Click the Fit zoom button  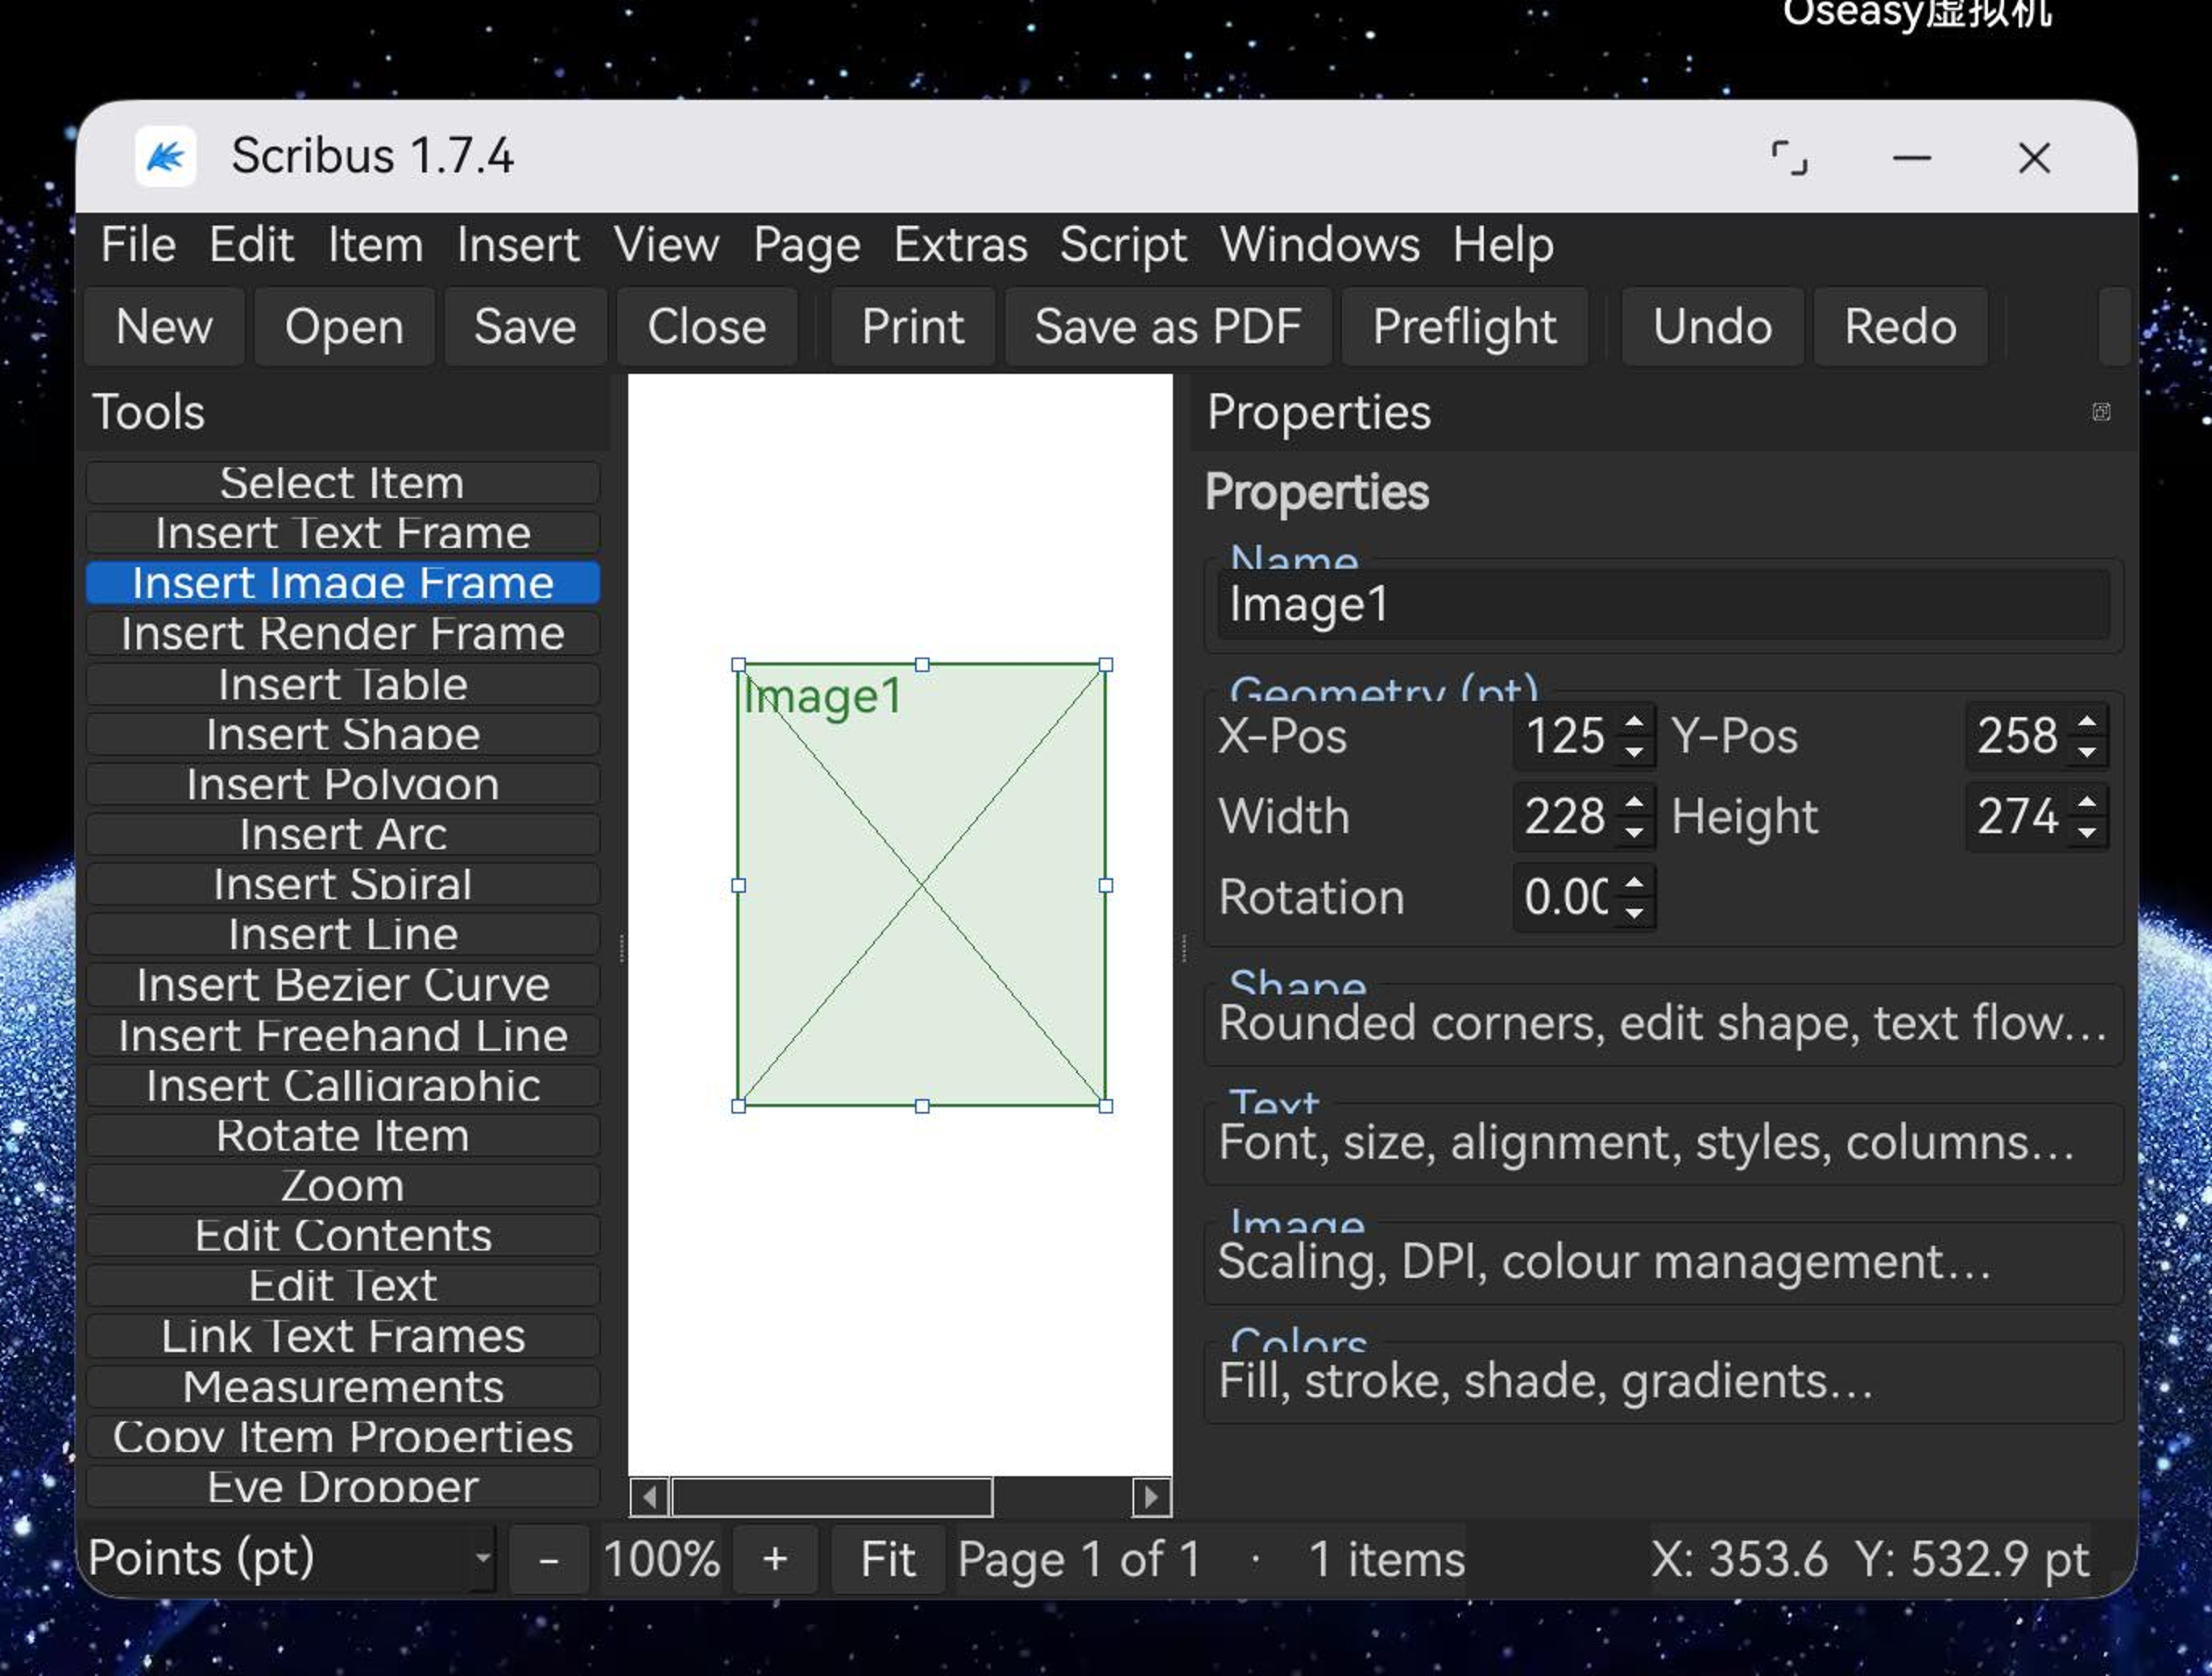point(888,1560)
